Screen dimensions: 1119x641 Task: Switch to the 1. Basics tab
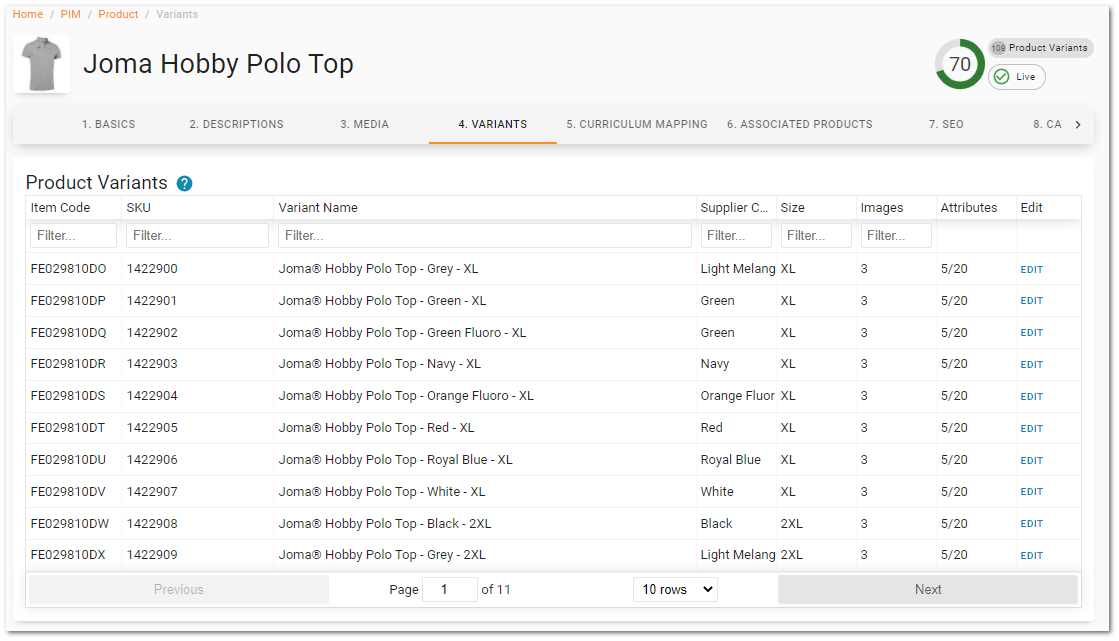108,124
